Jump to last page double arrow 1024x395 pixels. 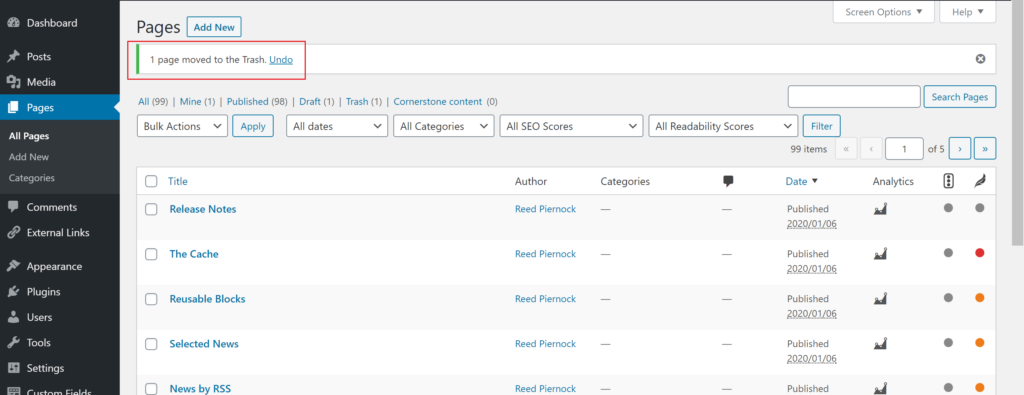pyautogui.click(x=985, y=149)
